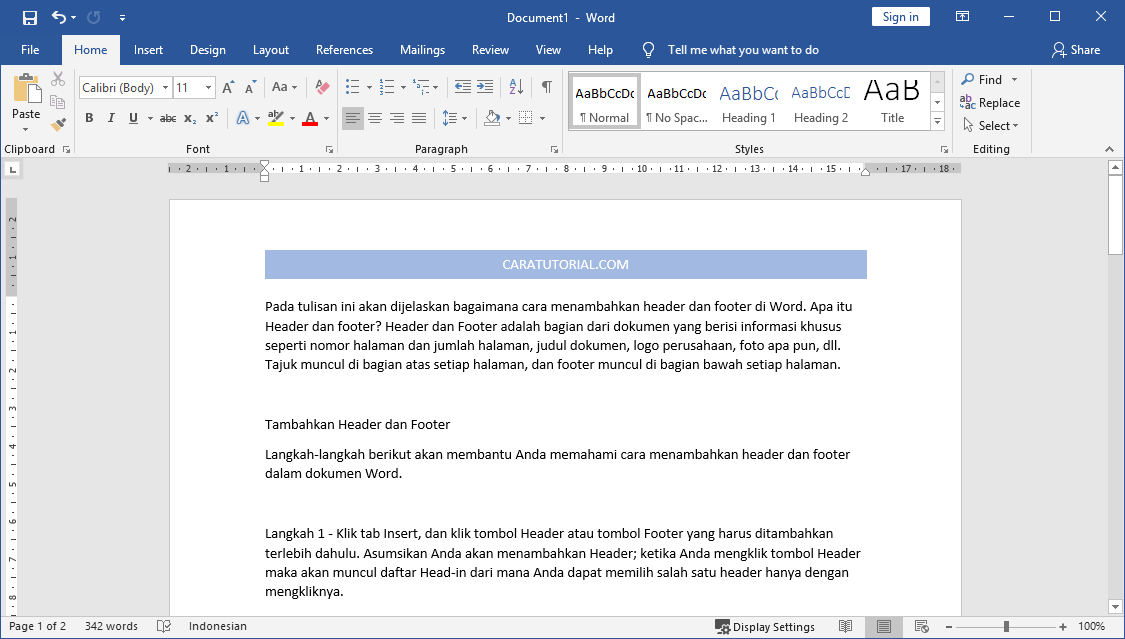Decrease font size with the shrink icon

coord(250,87)
